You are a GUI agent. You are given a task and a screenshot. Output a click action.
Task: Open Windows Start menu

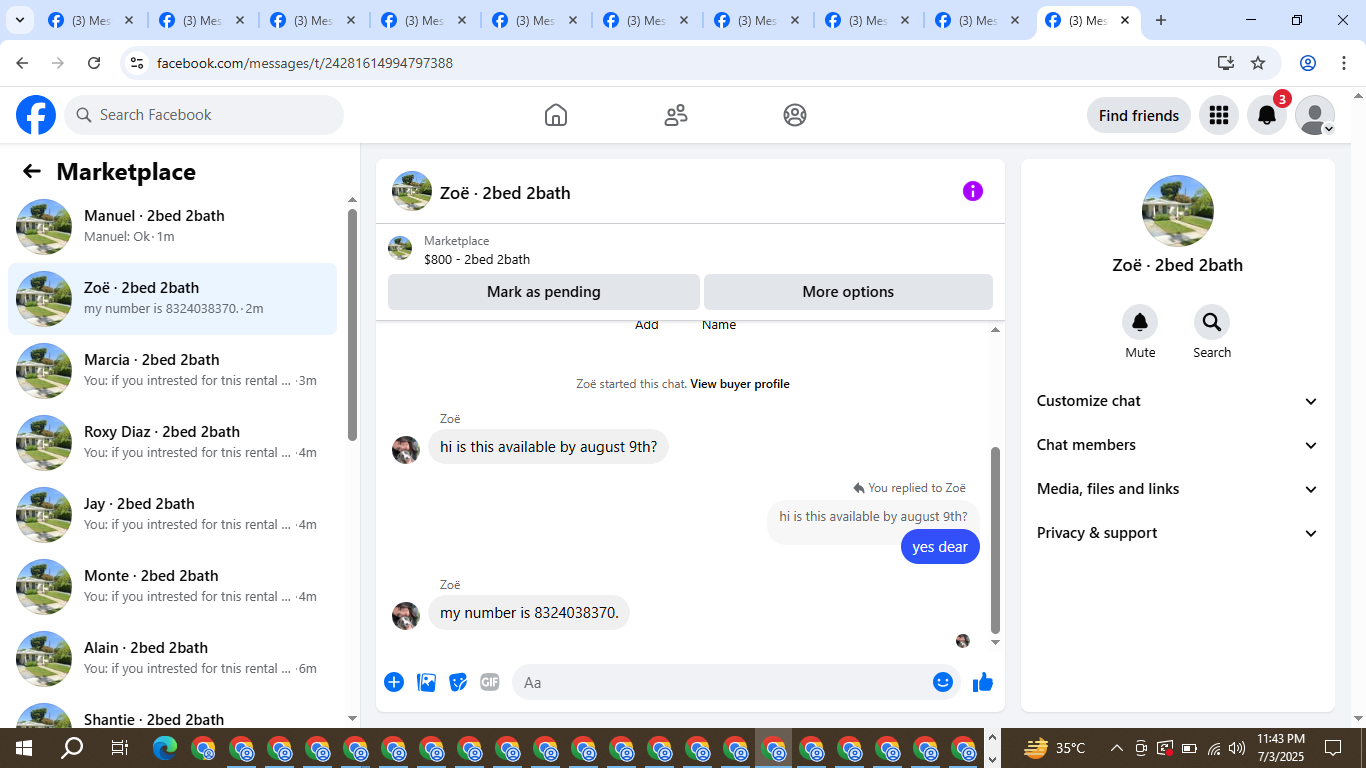[x=24, y=748]
